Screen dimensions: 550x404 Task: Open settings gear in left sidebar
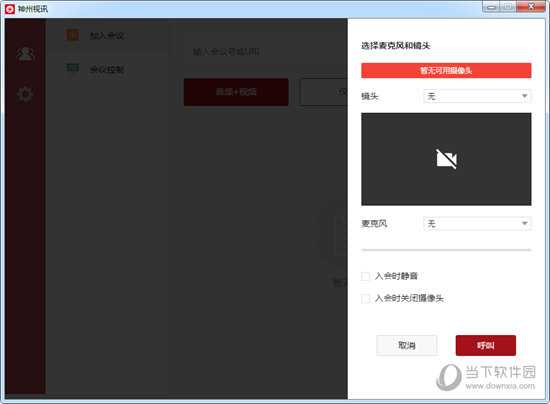[x=25, y=94]
